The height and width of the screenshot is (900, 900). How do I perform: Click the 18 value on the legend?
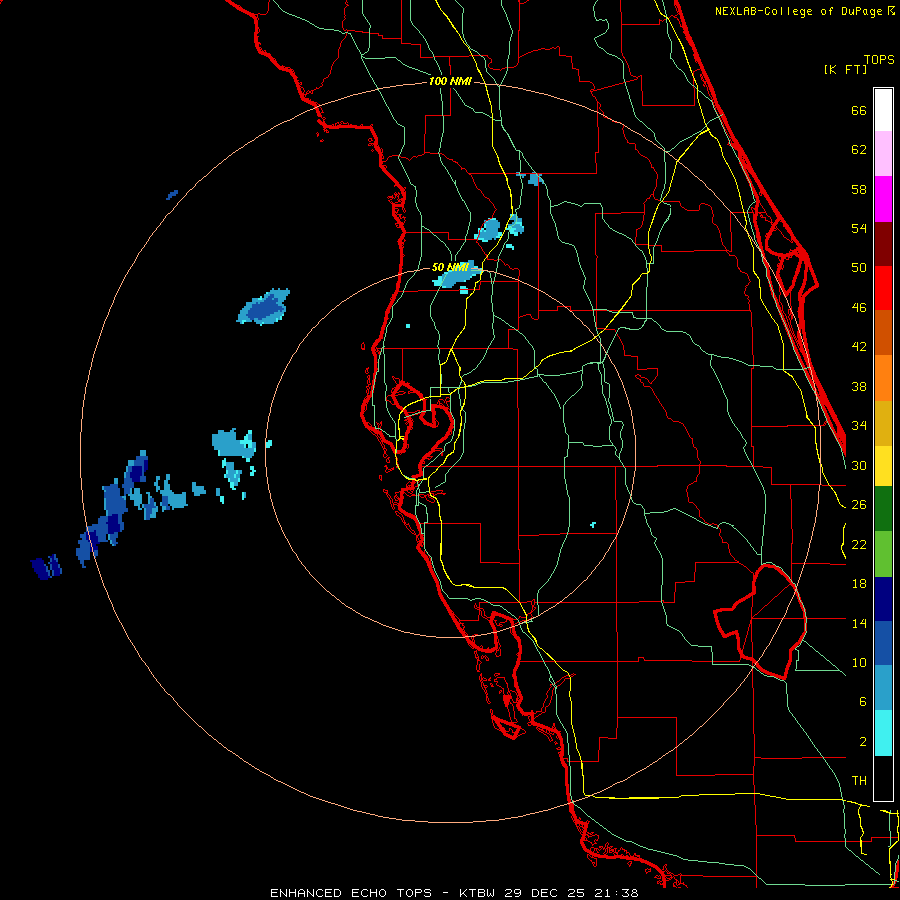click(x=859, y=584)
